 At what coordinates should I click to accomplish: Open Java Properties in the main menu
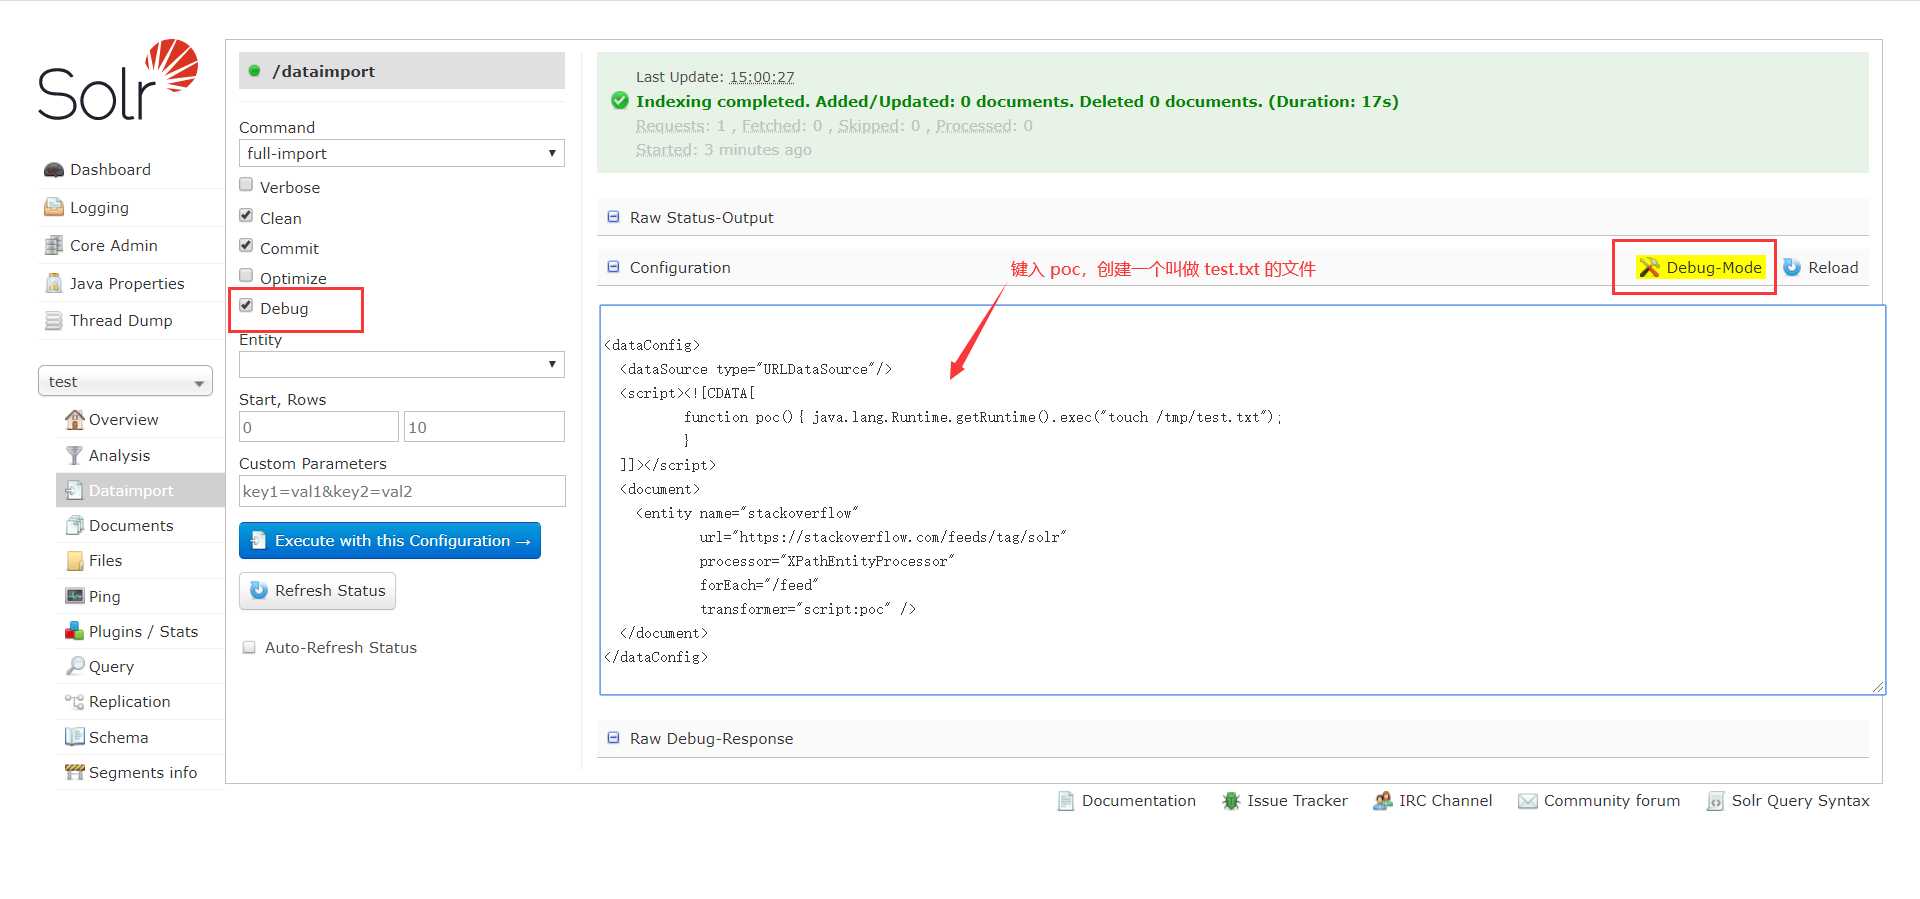(127, 284)
